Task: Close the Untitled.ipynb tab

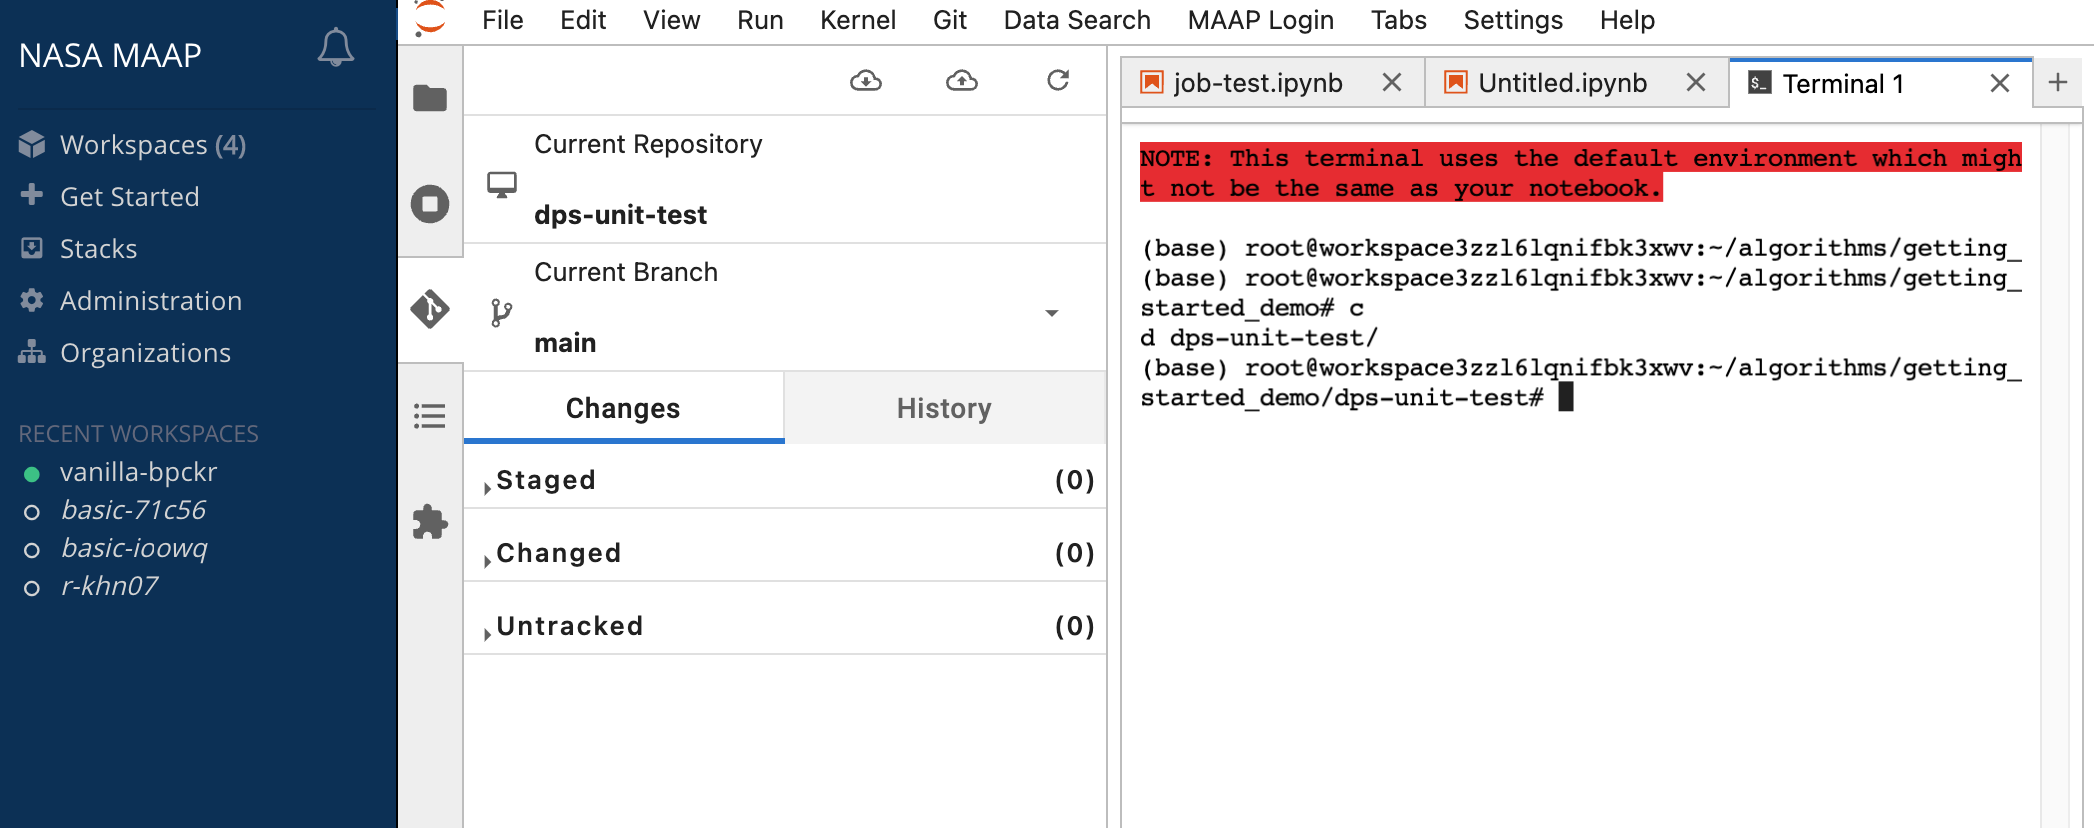Action: tap(1696, 82)
